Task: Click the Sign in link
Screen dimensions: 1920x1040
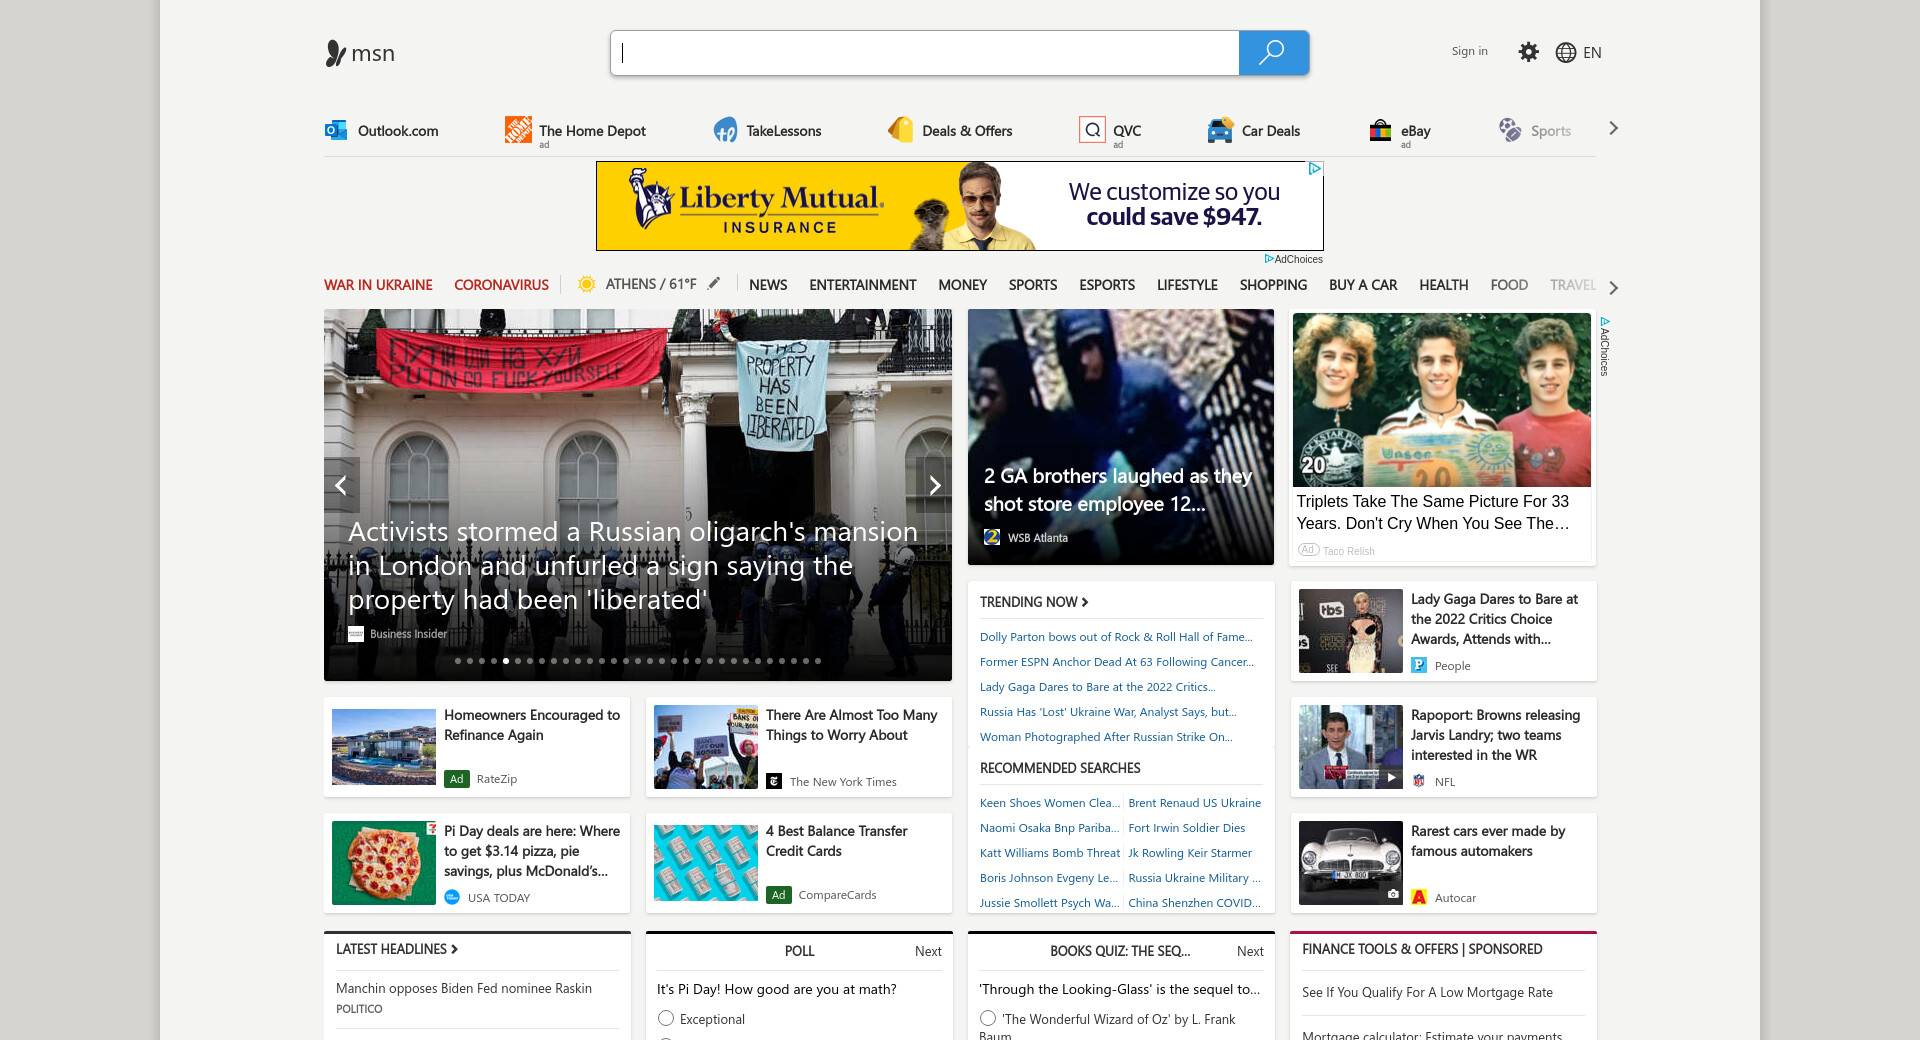Action: pyautogui.click(x=1469, y=51)
